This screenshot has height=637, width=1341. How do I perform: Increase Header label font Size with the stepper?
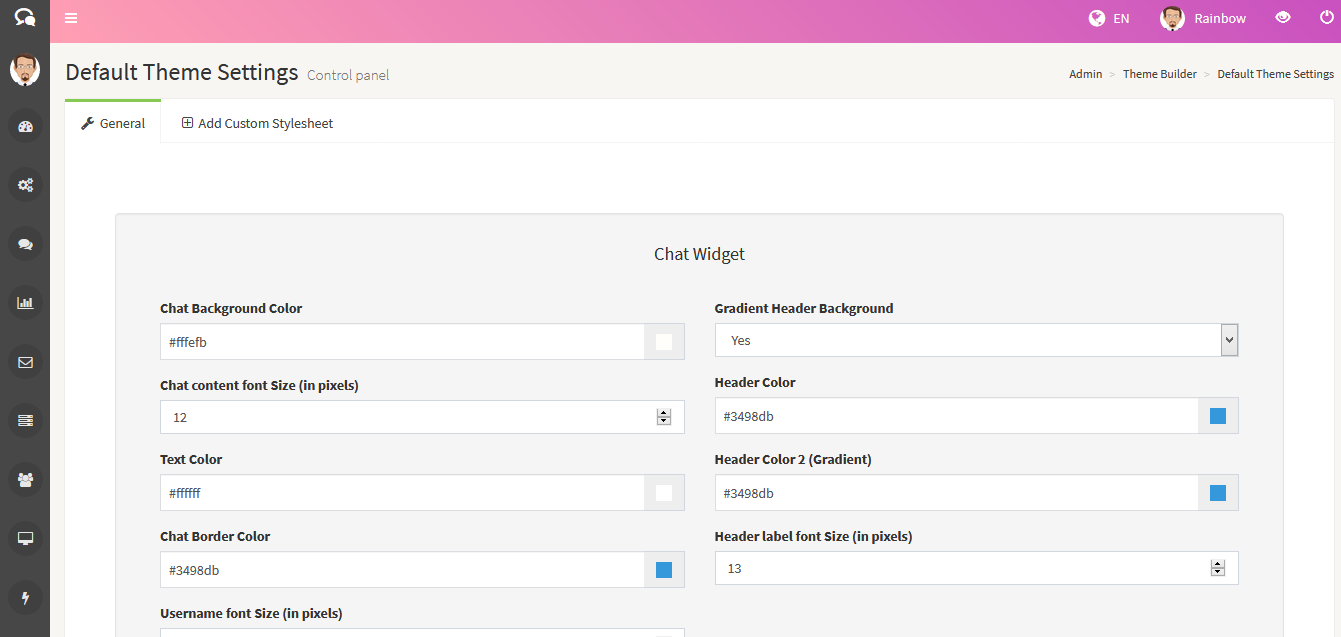click(1217, 563)
